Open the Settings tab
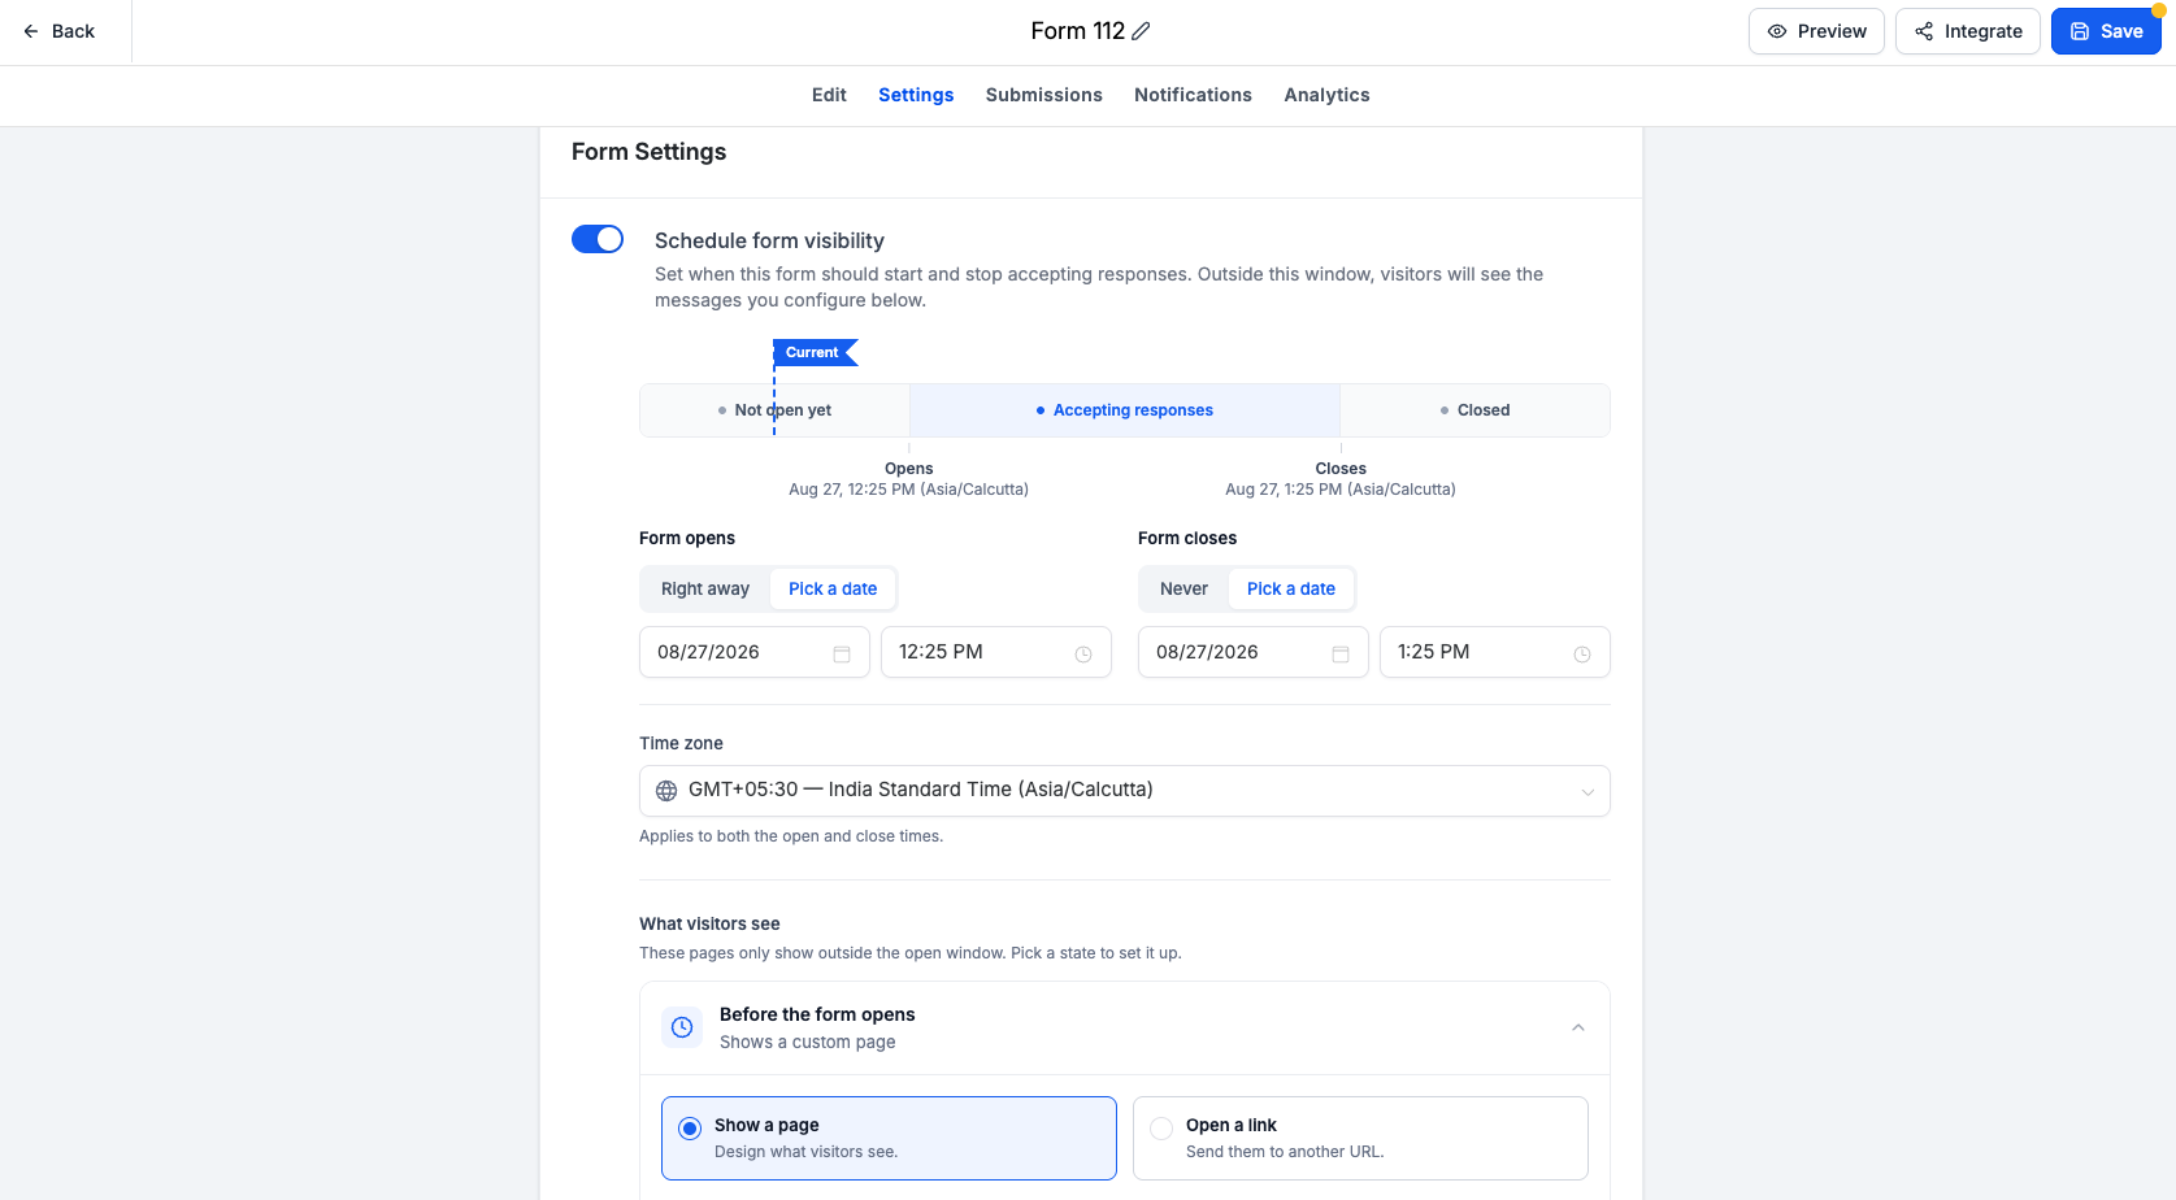 tap(916, 95)
